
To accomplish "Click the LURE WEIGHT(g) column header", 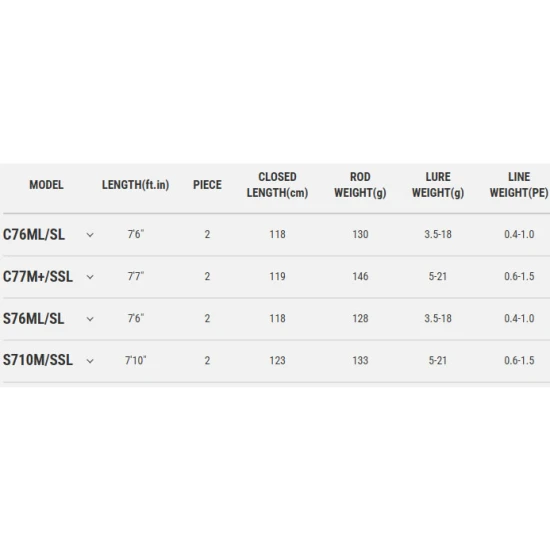I will pos(438,185).
